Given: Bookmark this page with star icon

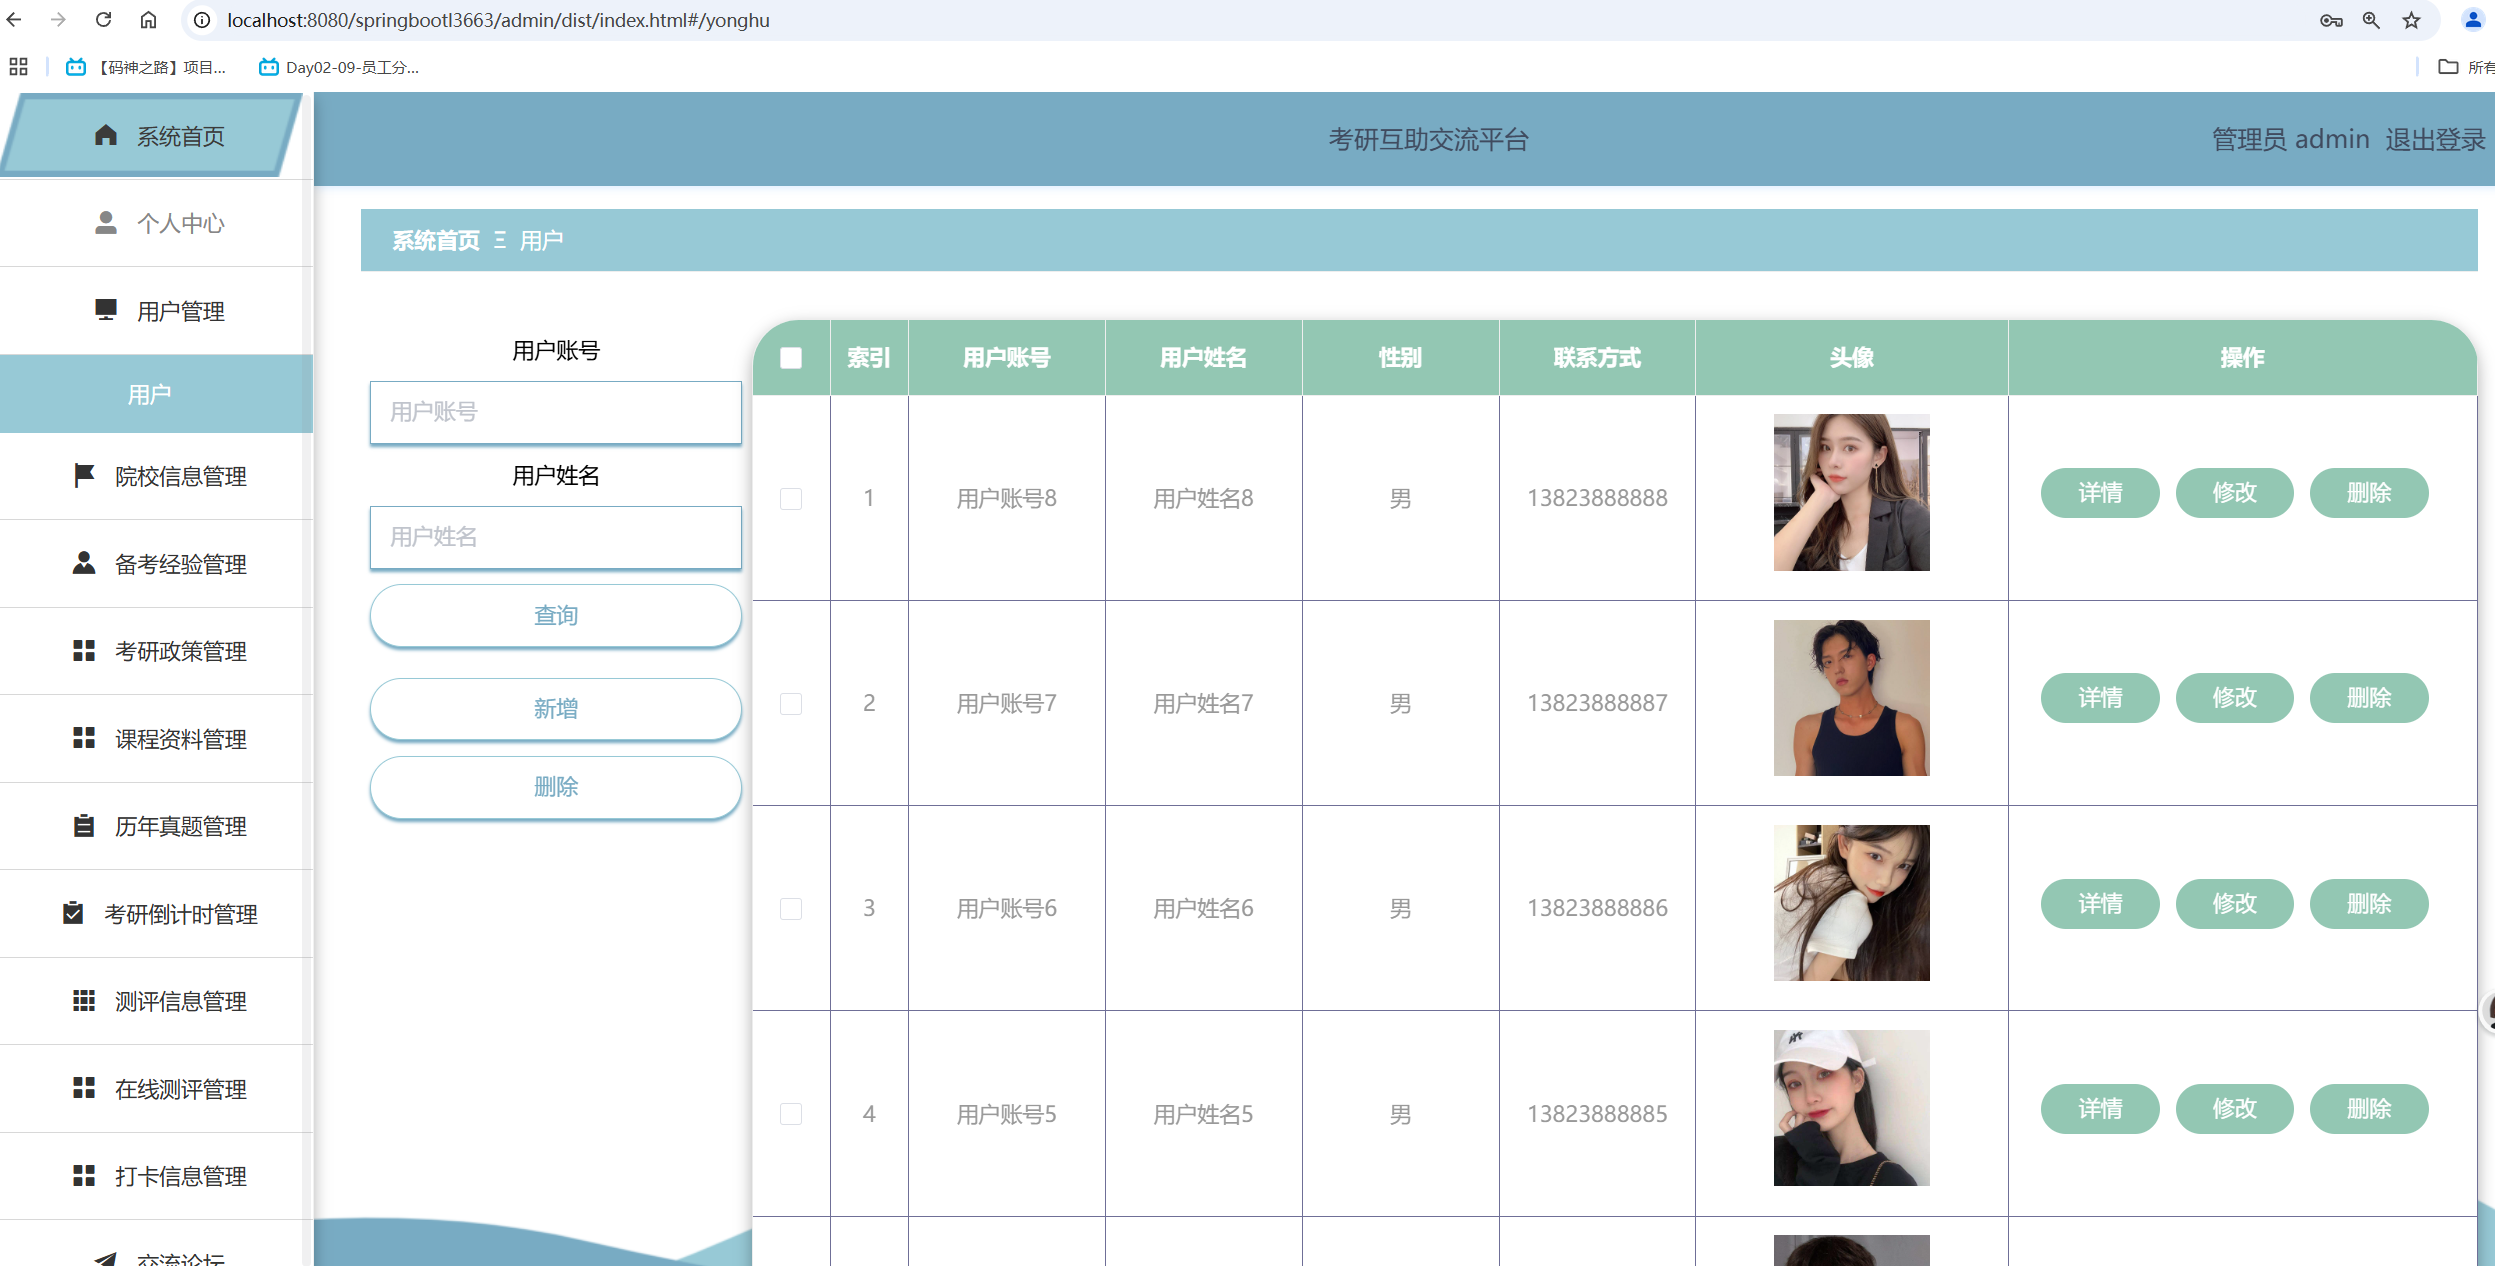Looking at the screenshot, I should [x=2411, y=20].
